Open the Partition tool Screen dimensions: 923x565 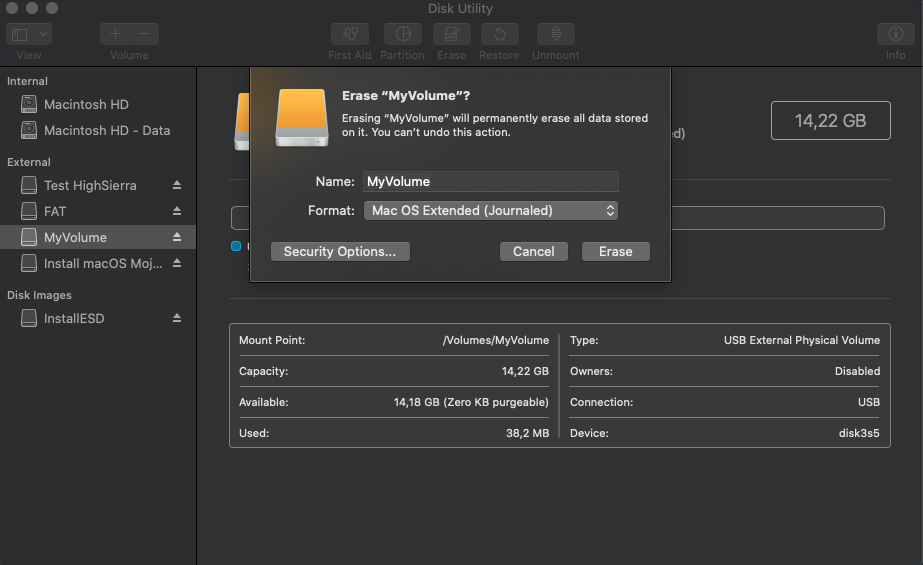pyautogui.click(x=403, y=34)
